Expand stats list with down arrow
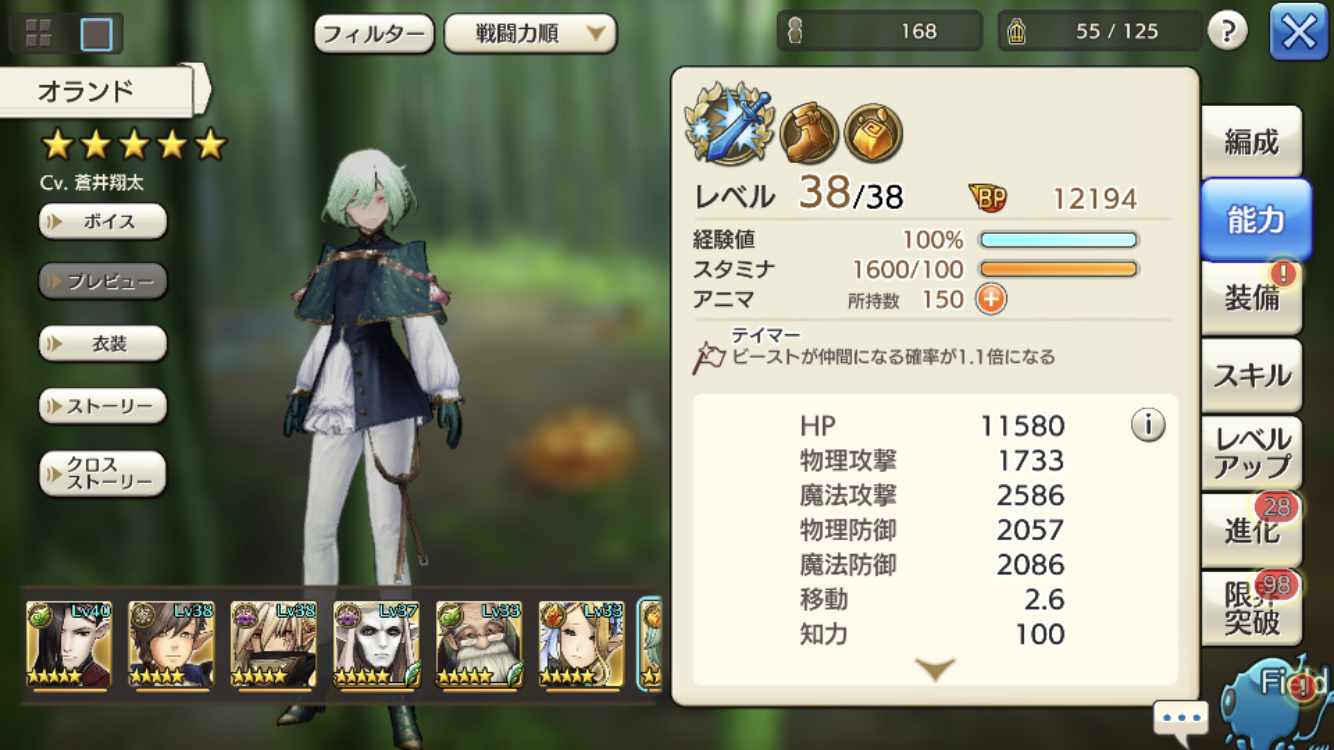 click(x=935, y=669)
